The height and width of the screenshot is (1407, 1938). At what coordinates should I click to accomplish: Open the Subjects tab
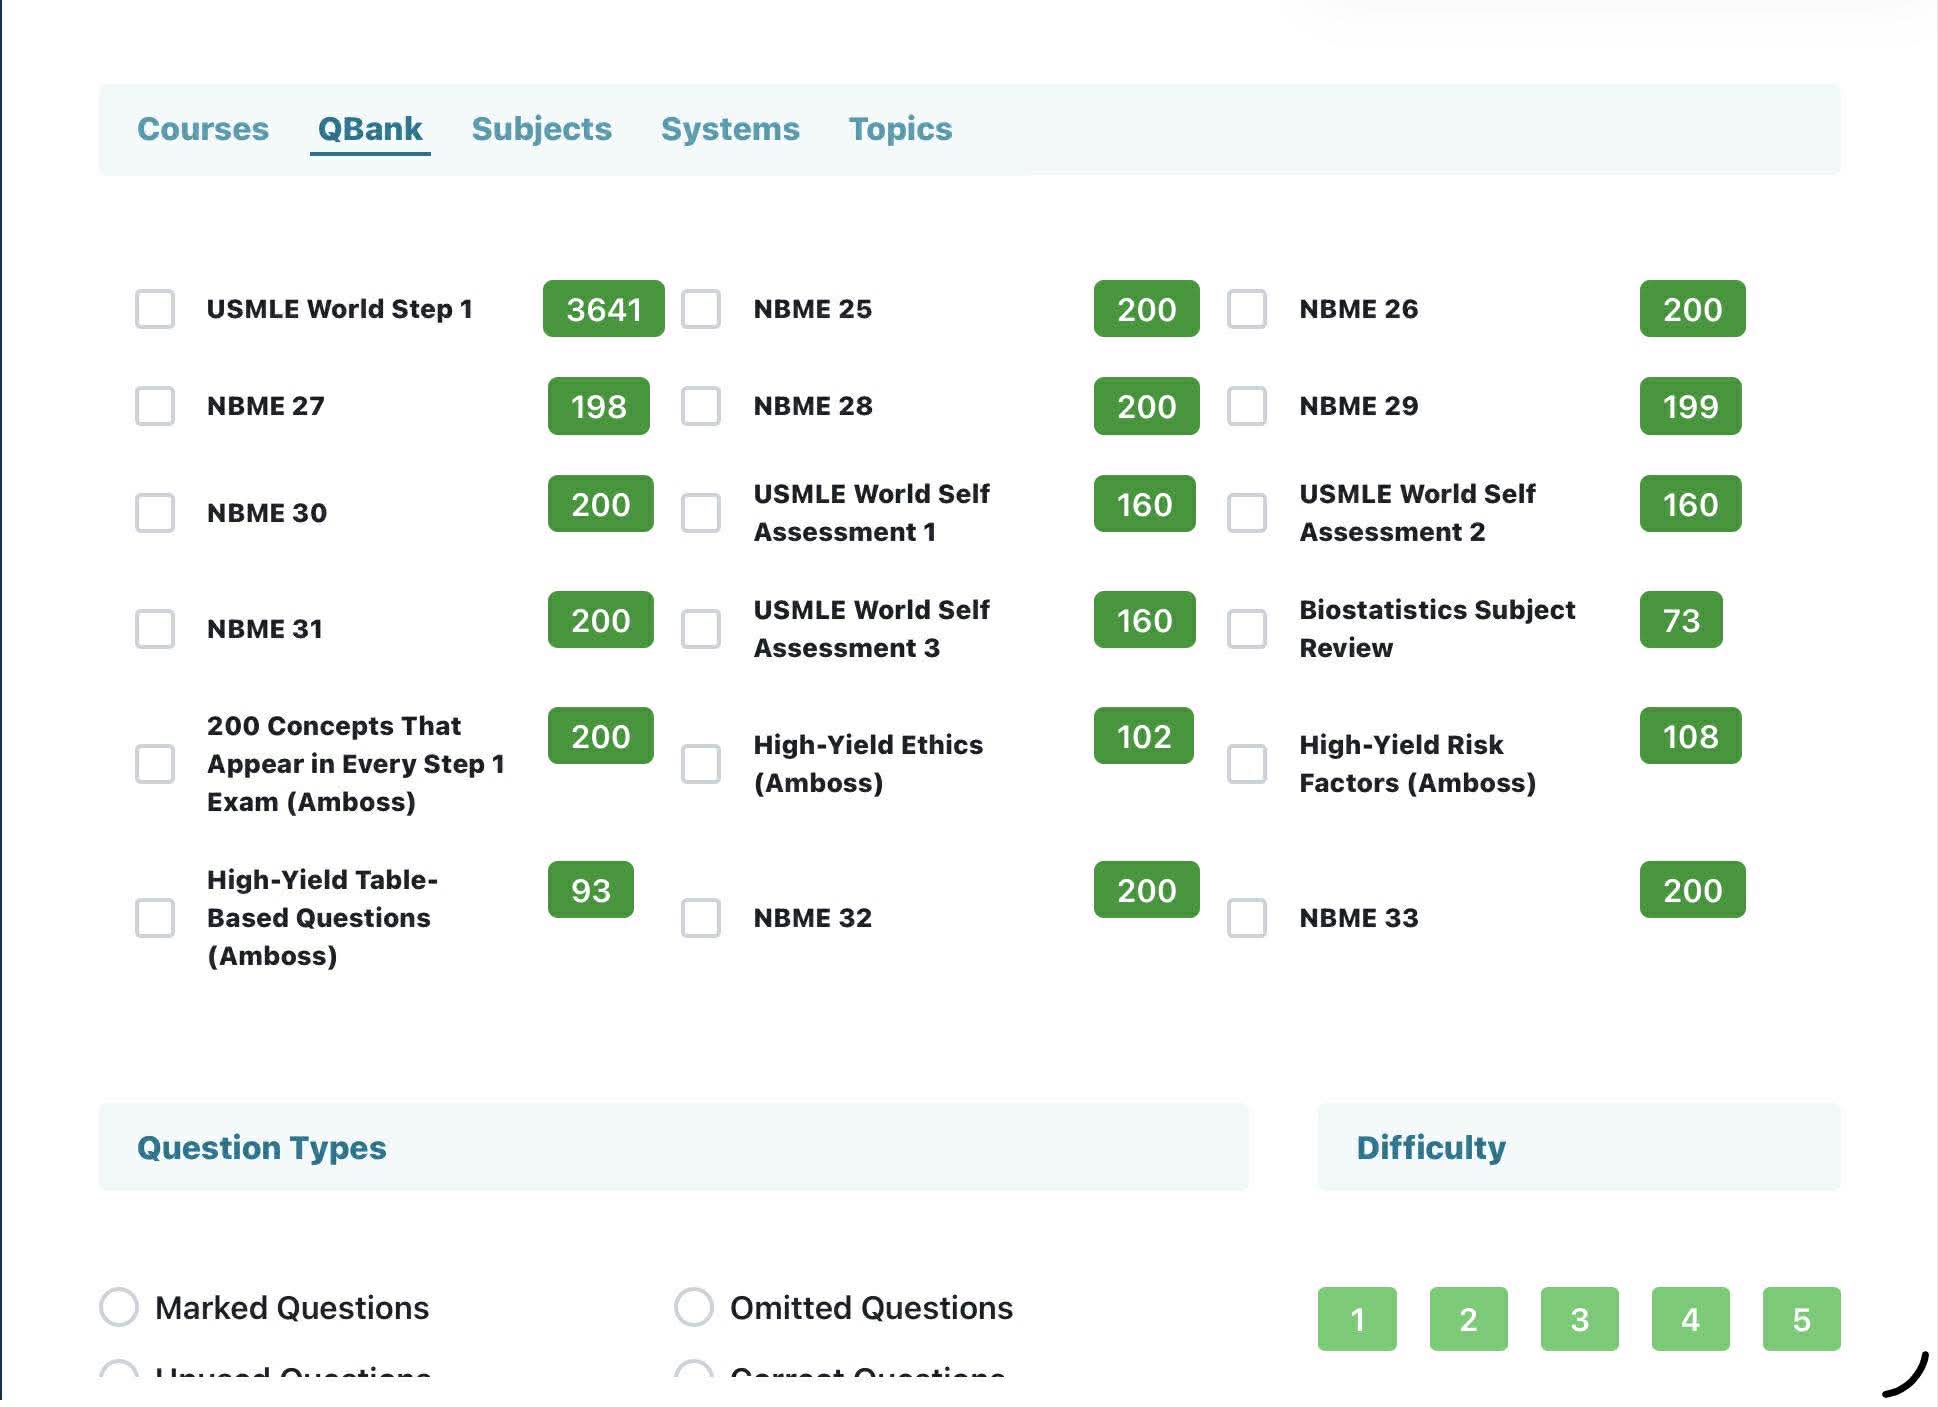(541, 129)
